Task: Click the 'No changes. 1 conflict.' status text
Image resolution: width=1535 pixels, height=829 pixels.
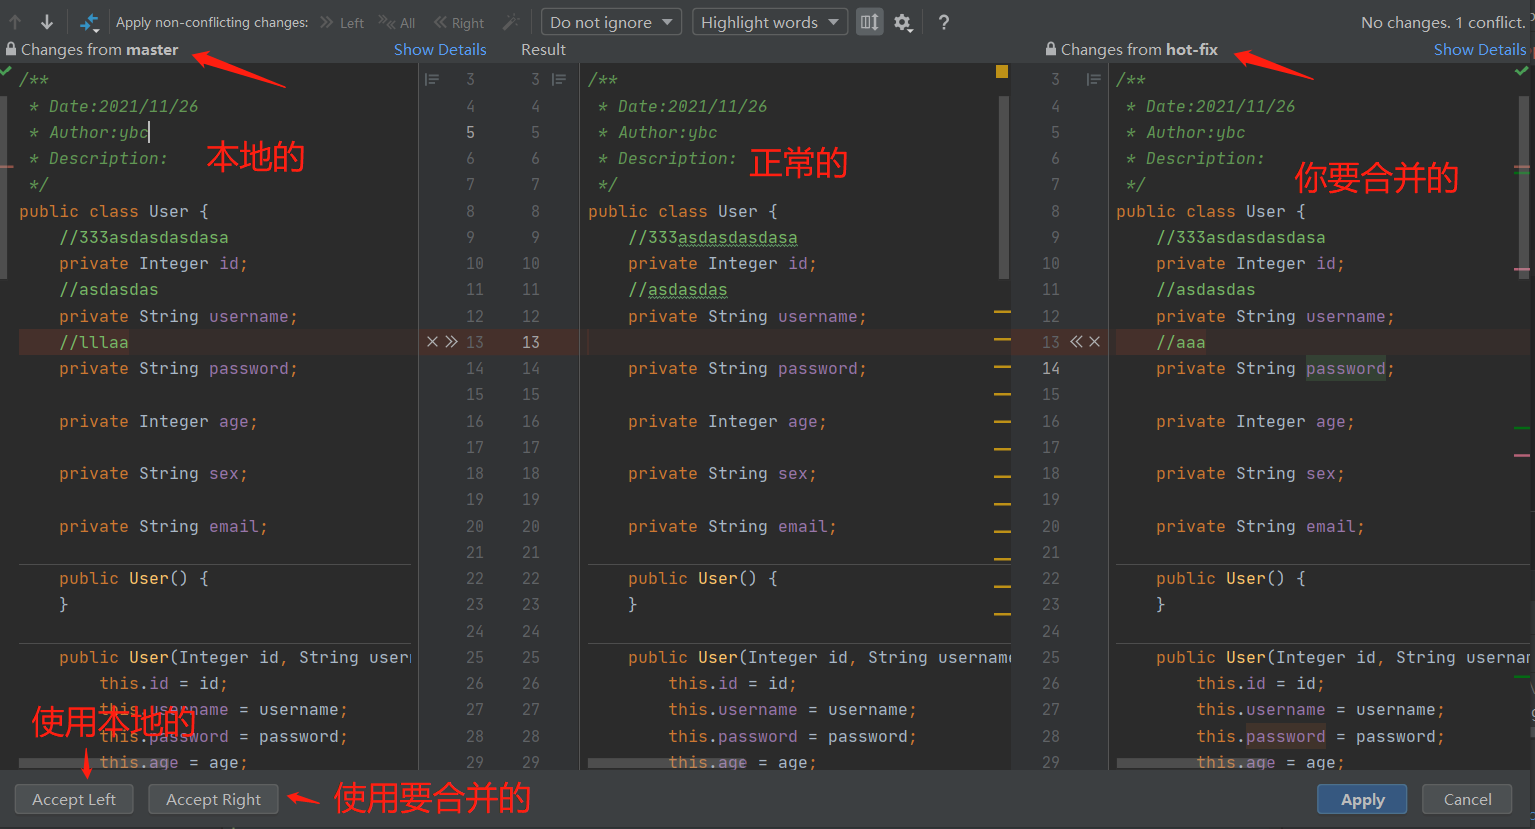Action: point(1443,22)
